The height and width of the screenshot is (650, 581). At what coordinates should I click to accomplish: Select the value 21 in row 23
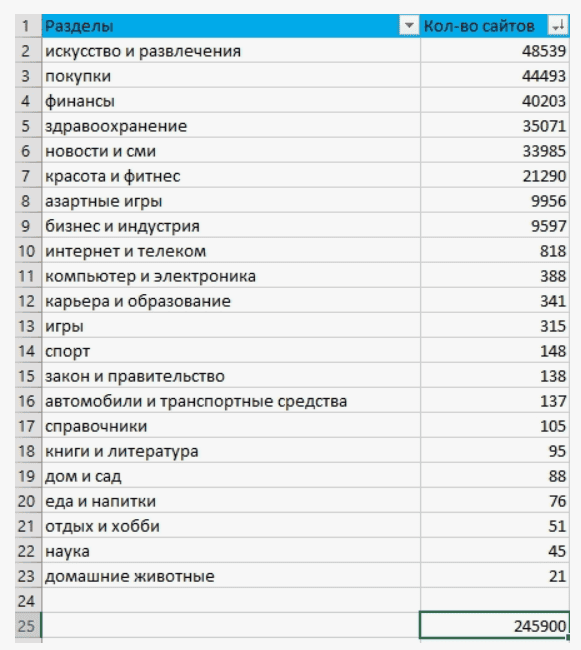point(495,576)
